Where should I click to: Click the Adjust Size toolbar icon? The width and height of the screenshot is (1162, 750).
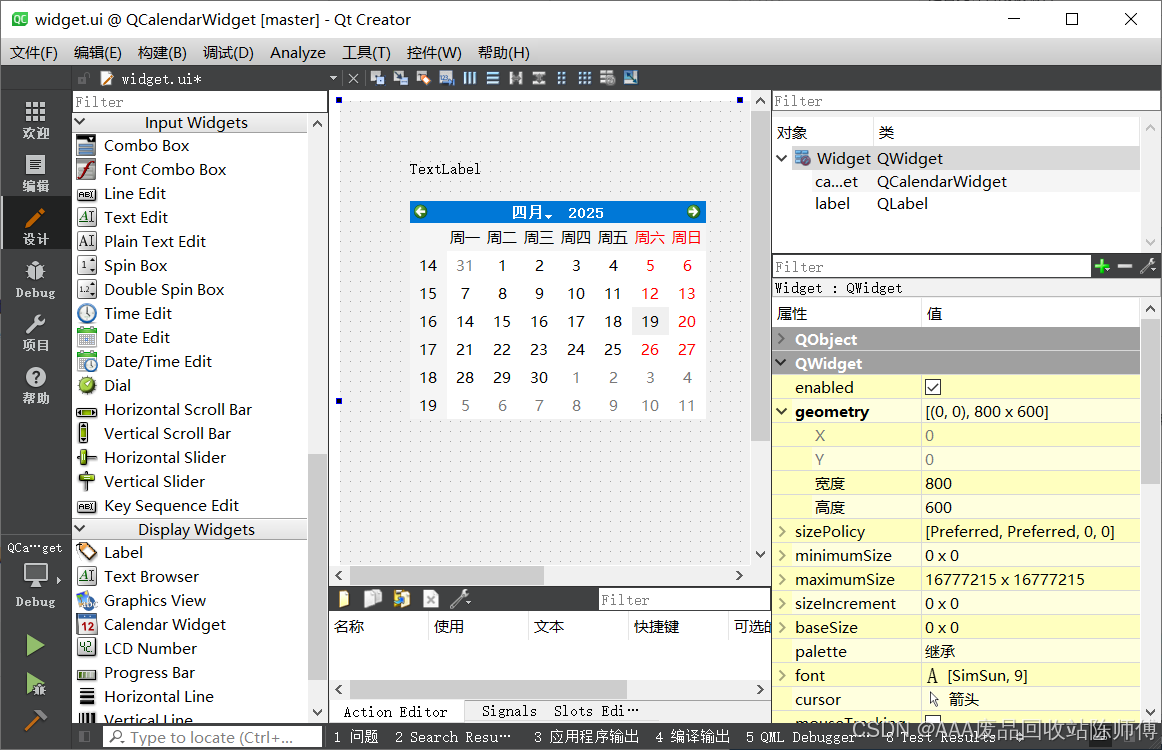632,77
